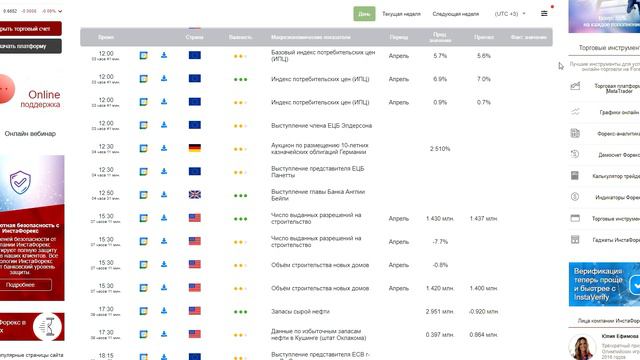
Task: Open the InstaVerify verification banner
Action: pyautogui.click(x=604, y=284)
